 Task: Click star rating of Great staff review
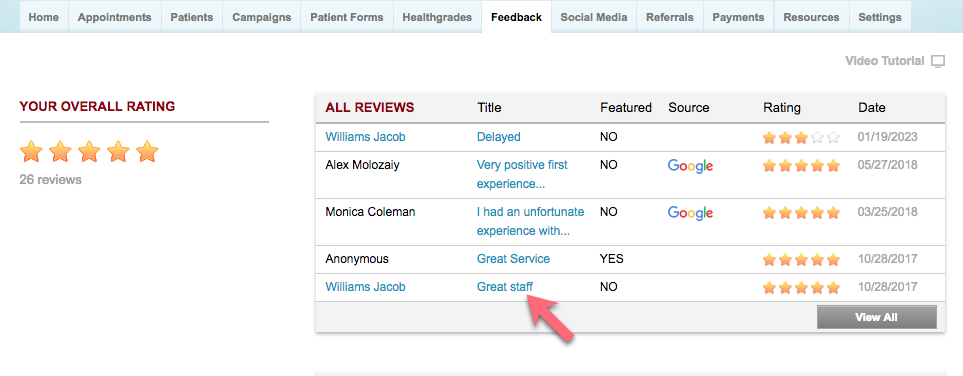pos(801,288)
